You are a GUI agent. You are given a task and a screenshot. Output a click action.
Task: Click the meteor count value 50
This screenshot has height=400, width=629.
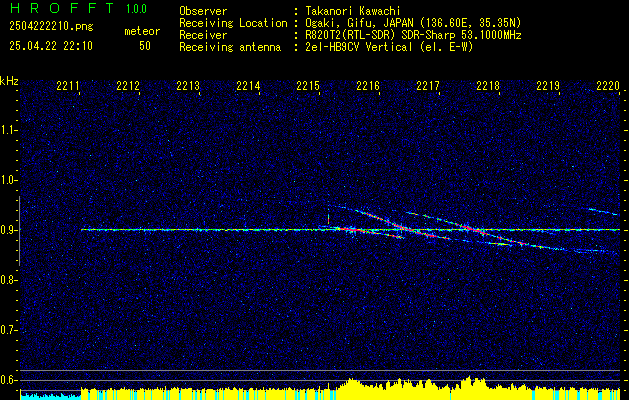tap(145, 46)
